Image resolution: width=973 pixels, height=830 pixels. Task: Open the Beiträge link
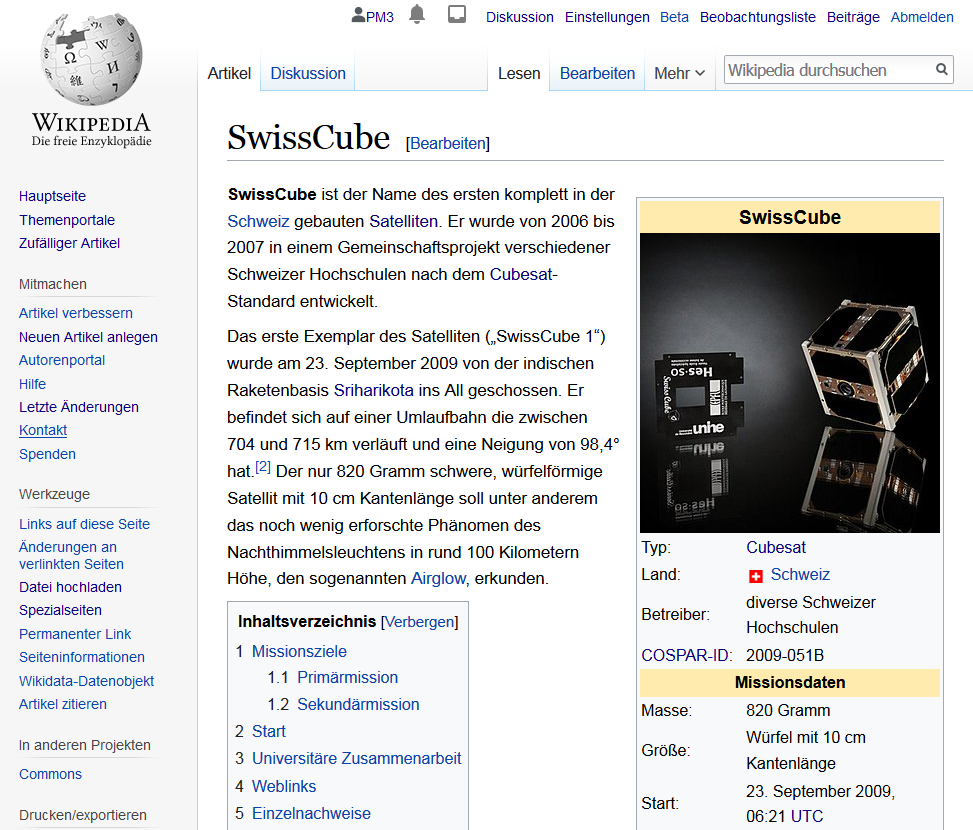pos(853,17)
